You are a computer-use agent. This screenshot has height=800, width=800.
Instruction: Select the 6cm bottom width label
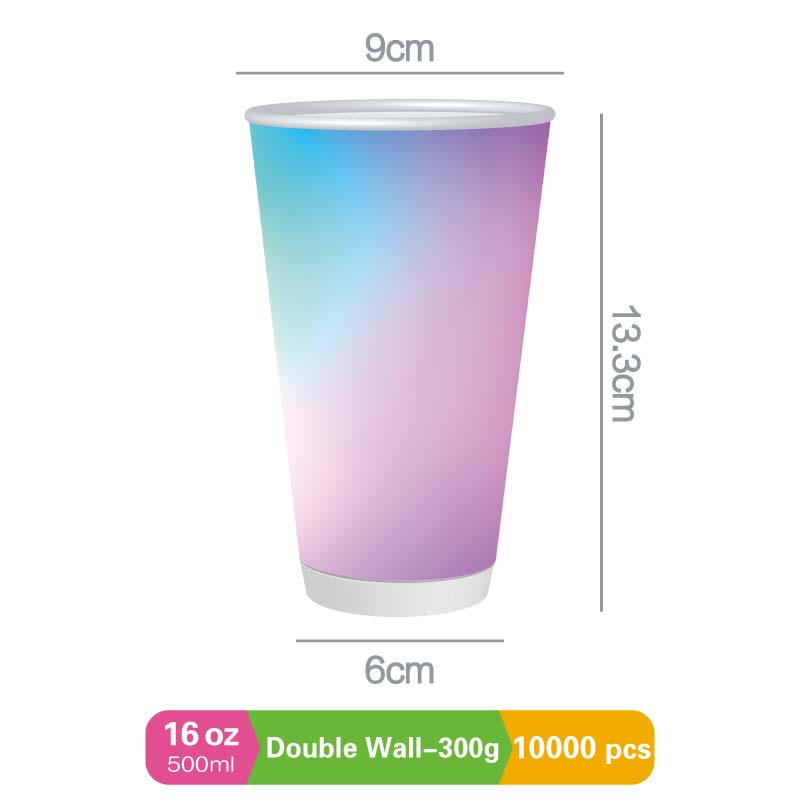399,670
